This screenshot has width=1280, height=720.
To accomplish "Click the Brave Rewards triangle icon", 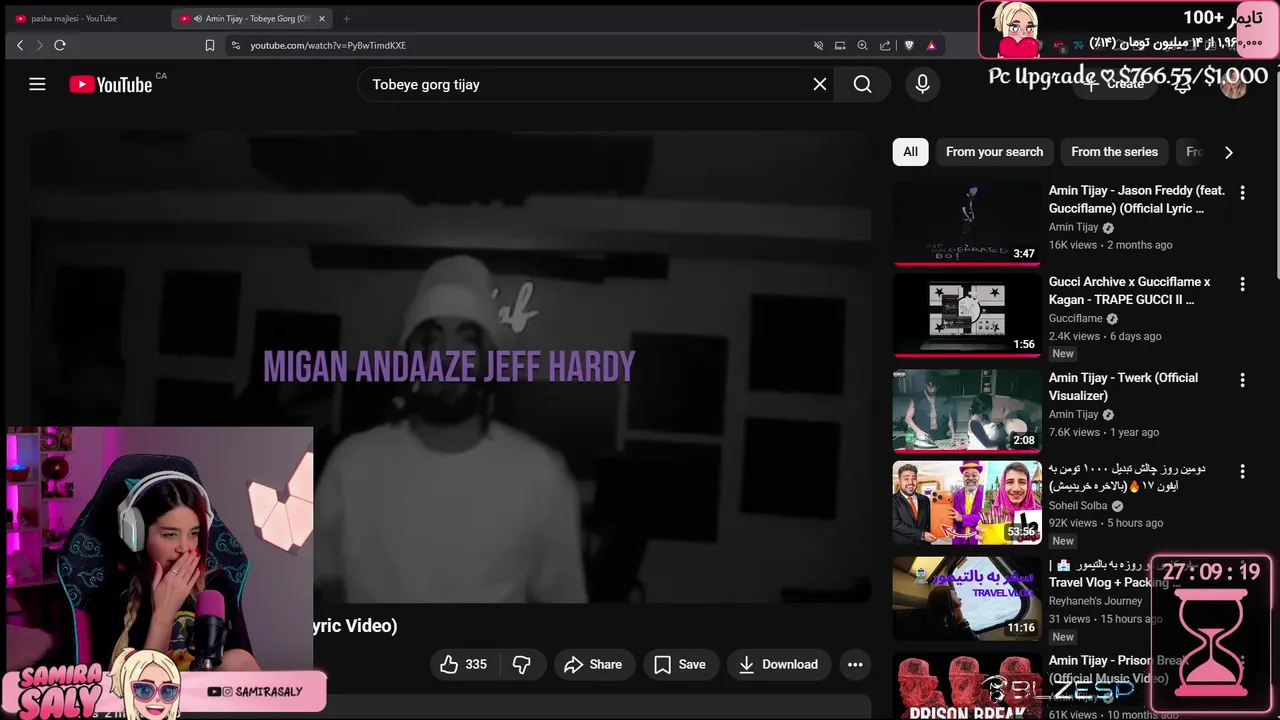I will point(931,45).
